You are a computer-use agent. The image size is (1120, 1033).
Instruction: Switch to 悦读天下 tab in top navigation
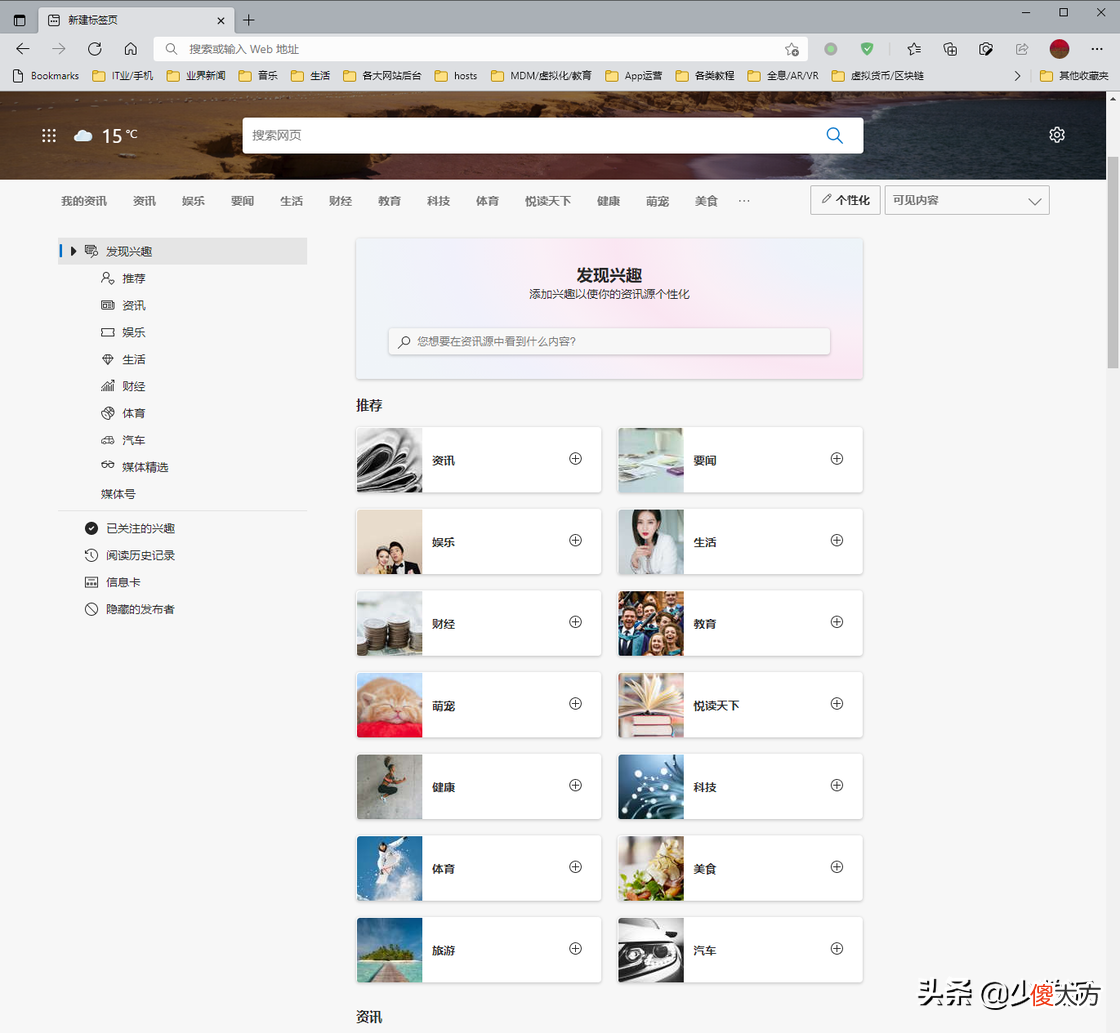(548, 201)
